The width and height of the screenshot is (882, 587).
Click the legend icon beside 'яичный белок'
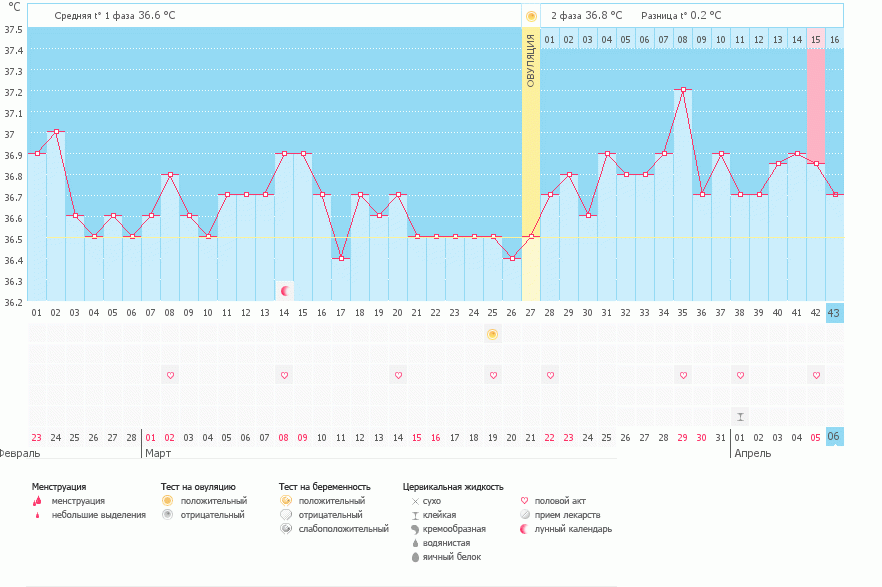(415, 557)
